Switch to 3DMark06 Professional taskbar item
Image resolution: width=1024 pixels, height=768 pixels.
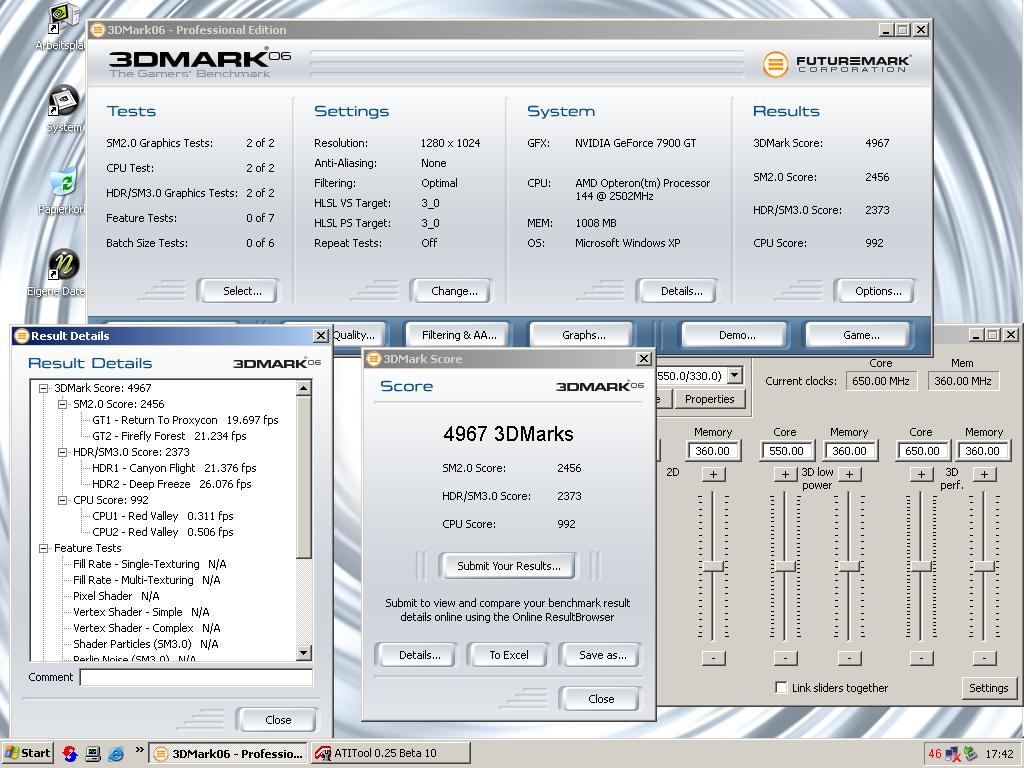(x=227, y=754)
